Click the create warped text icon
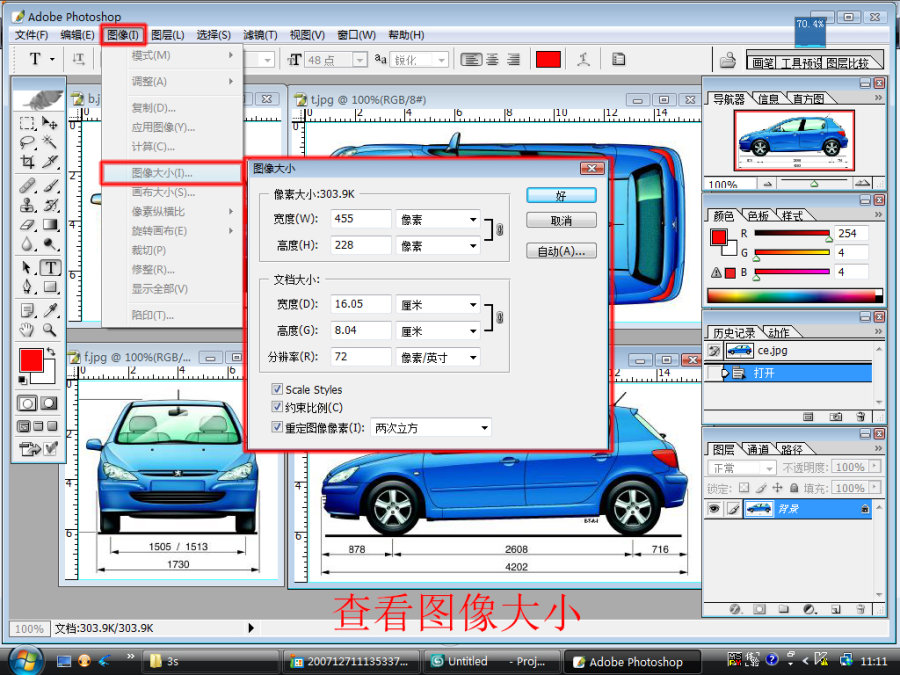Screen dimensions: 900x675 click(x=583, y=60)
